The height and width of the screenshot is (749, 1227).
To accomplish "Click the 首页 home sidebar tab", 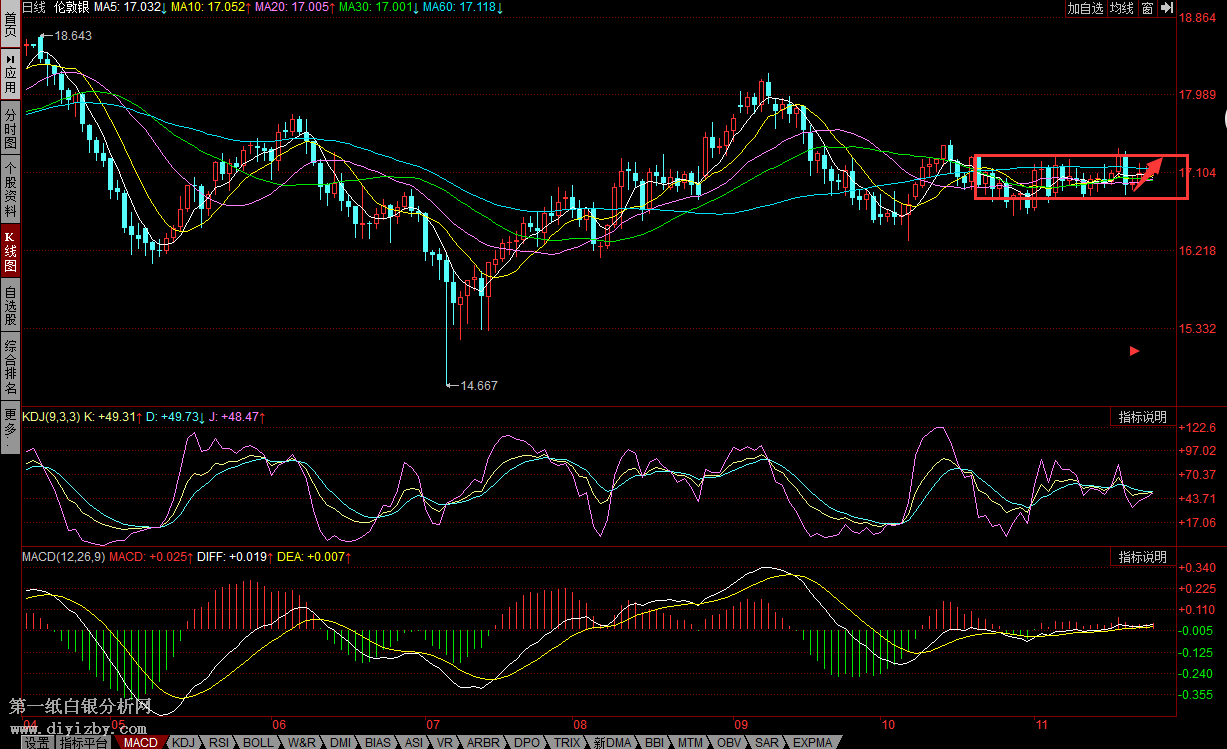I will [10, 24].
